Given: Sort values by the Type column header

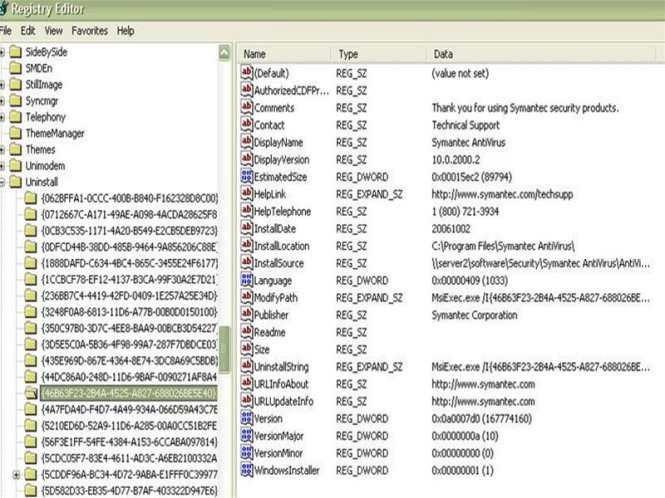Looking at the screenshot, I should tap(379, 54).
